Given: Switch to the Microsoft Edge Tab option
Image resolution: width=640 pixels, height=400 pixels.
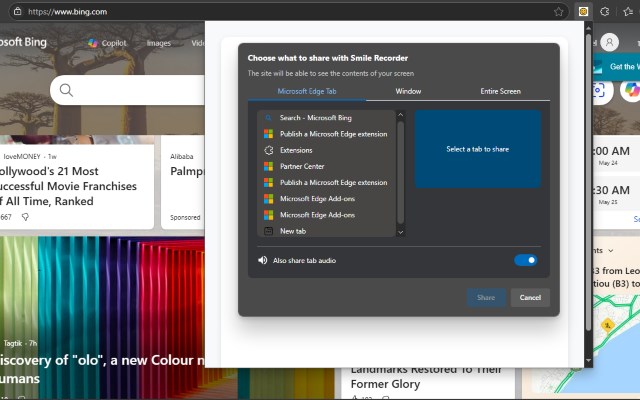Looking at the screenshot, I should tap(307, 91).
